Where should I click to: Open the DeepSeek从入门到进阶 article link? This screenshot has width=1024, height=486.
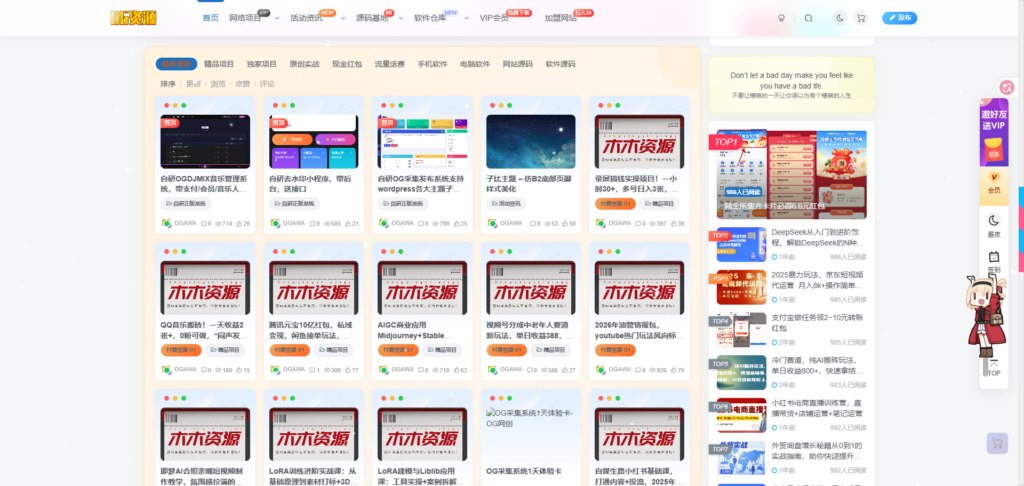(817, 237)
